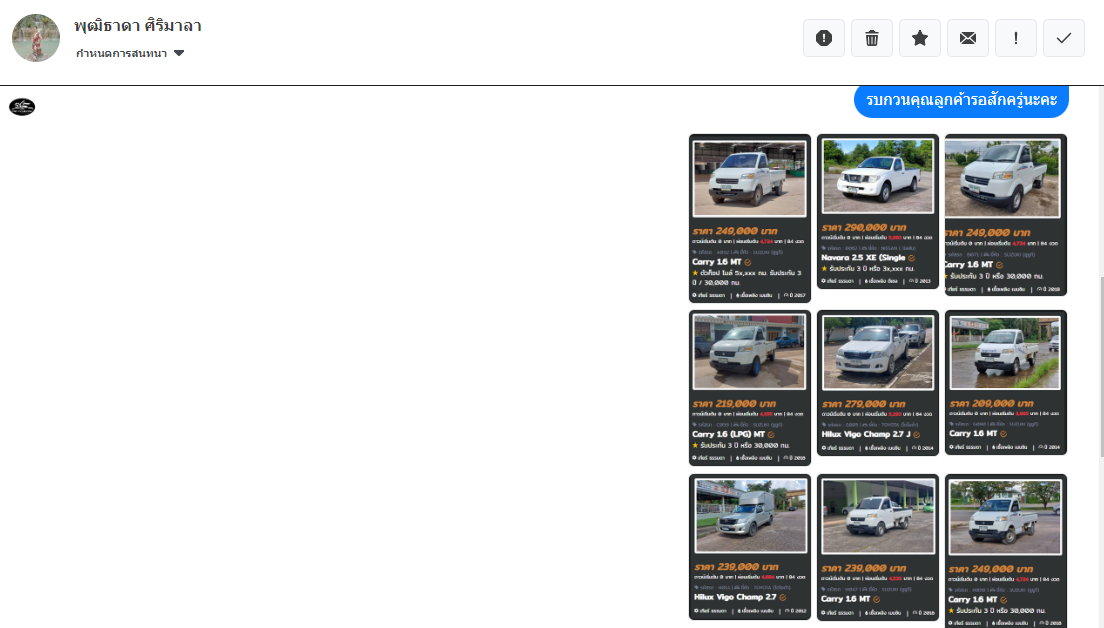This screenshot has width=1104, height=628.
Task: Open the Navara 2.5 XE 290,000 baht card
Action: pos(878,211)
